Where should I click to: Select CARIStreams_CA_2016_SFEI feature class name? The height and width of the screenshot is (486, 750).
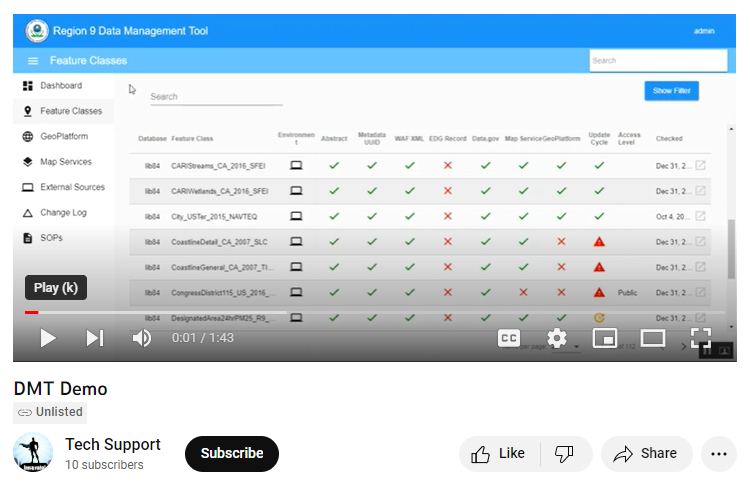click(218, 166)
